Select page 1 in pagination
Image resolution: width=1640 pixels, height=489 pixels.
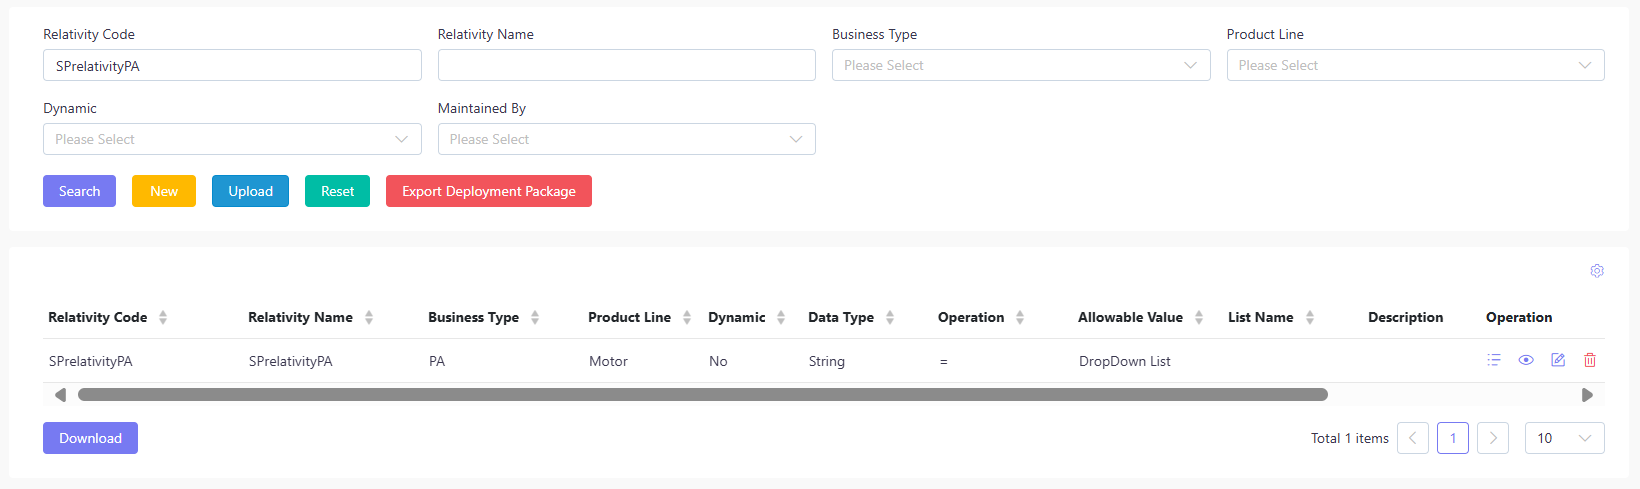1453,438
